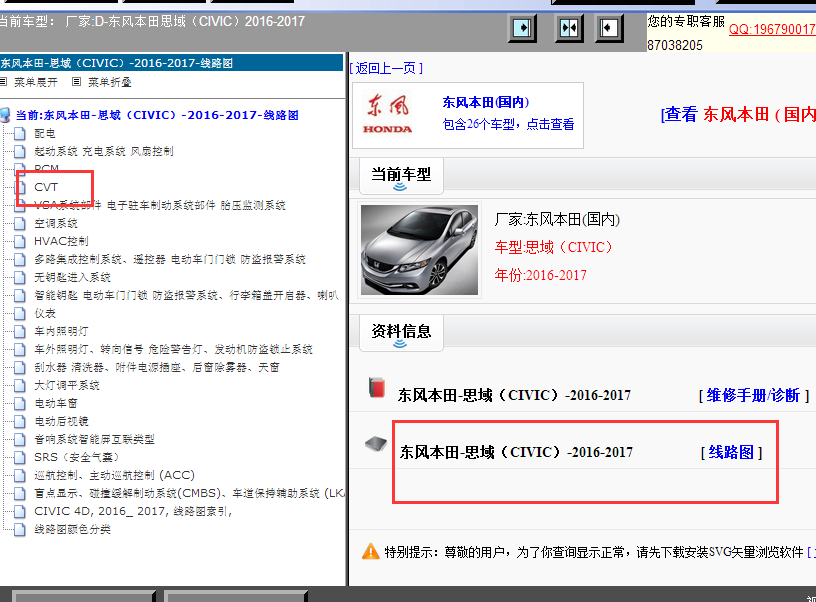Open the HVAC控制 item
816x602 pixels.
61,241
